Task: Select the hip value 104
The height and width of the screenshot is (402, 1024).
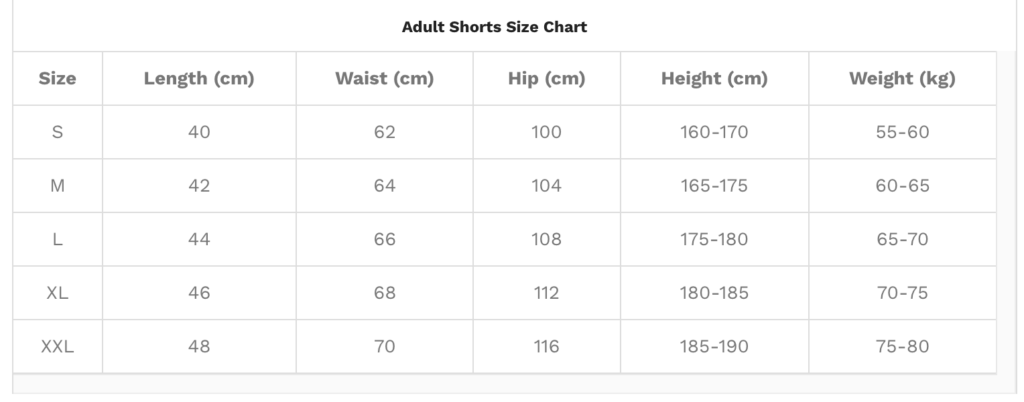Action: pyautogui.click(x=546, y=186)
